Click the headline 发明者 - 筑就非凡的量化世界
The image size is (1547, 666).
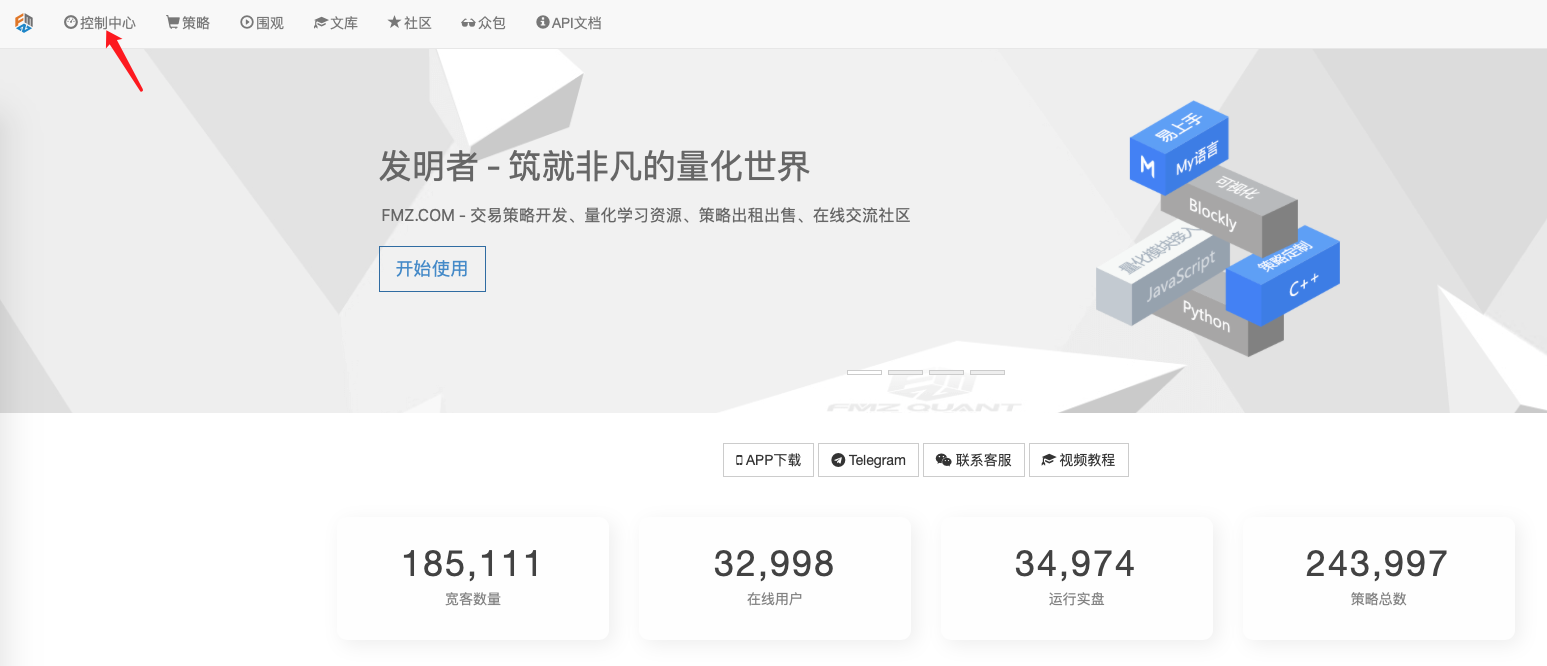(594, 166)
